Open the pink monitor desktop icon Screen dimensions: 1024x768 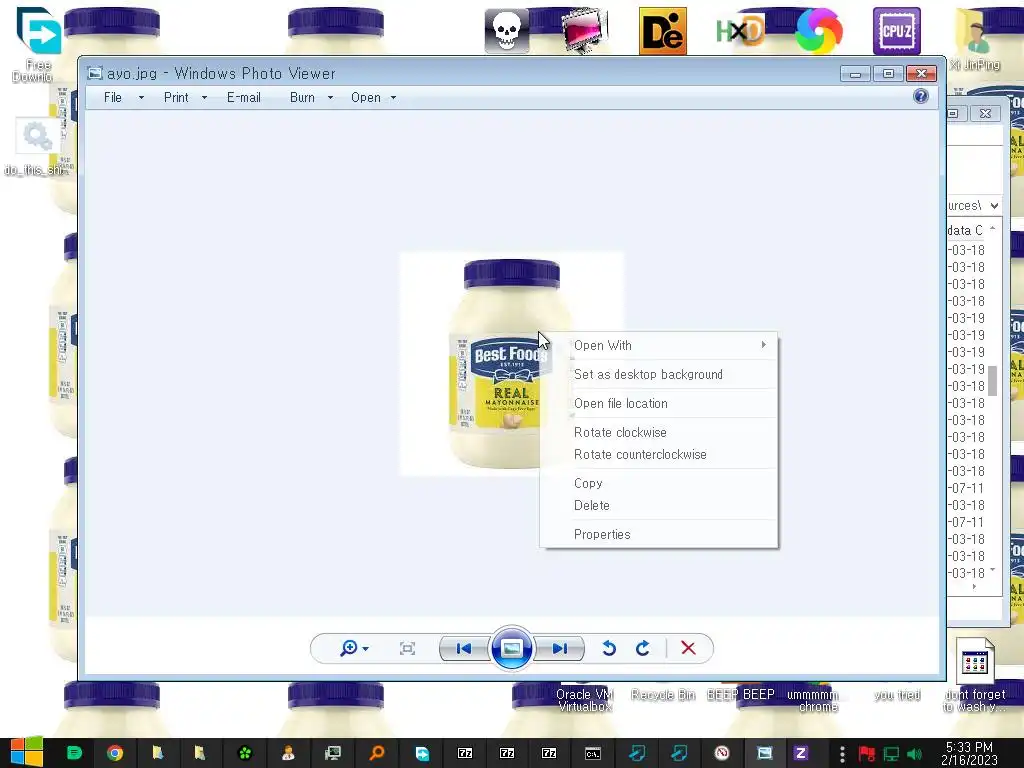tap(584, 31)
